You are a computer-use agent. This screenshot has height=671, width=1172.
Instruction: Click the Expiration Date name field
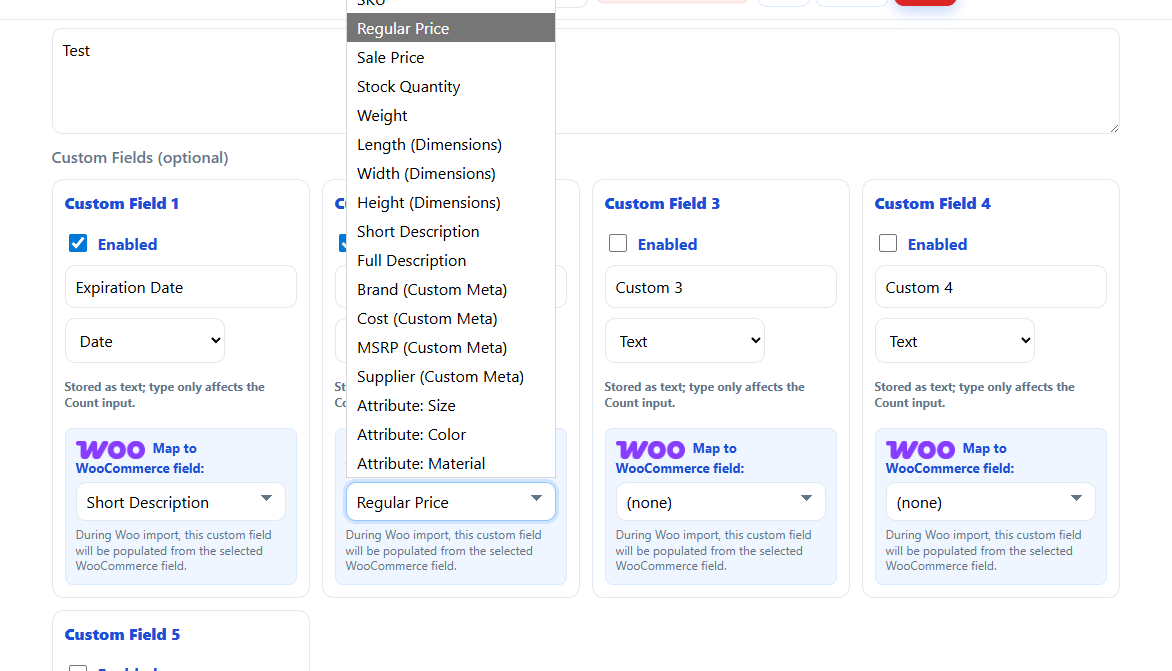pyautogui.click(x=180, y=287)
